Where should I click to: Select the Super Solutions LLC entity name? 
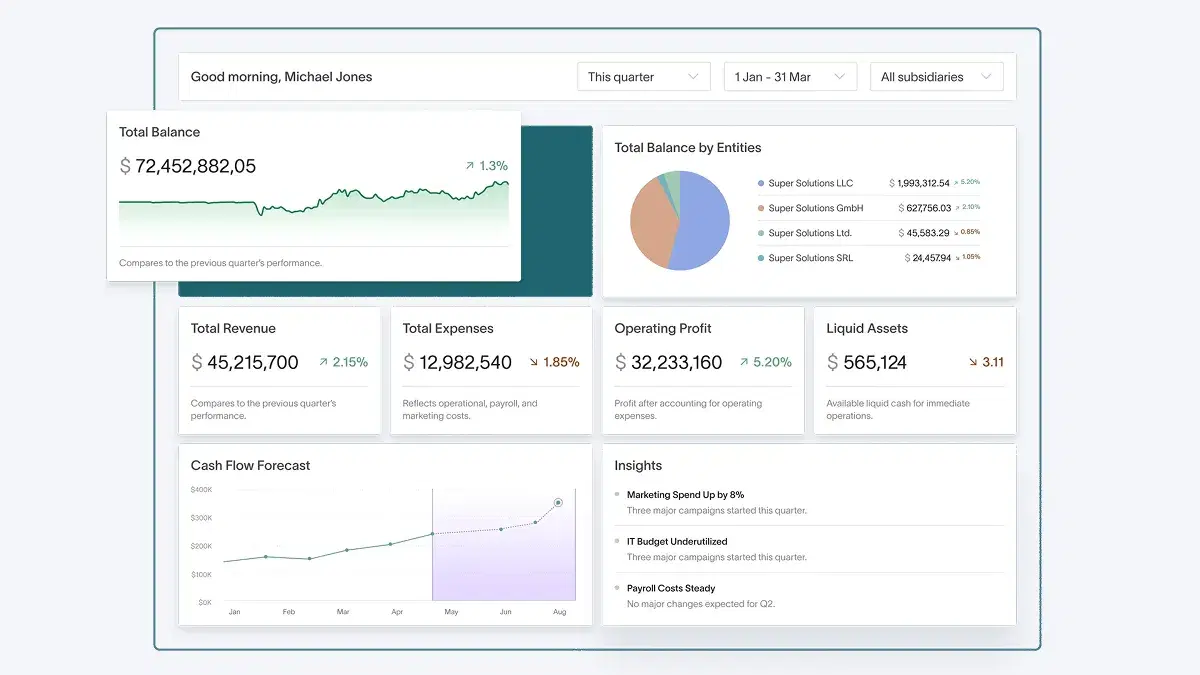point(810,183)
